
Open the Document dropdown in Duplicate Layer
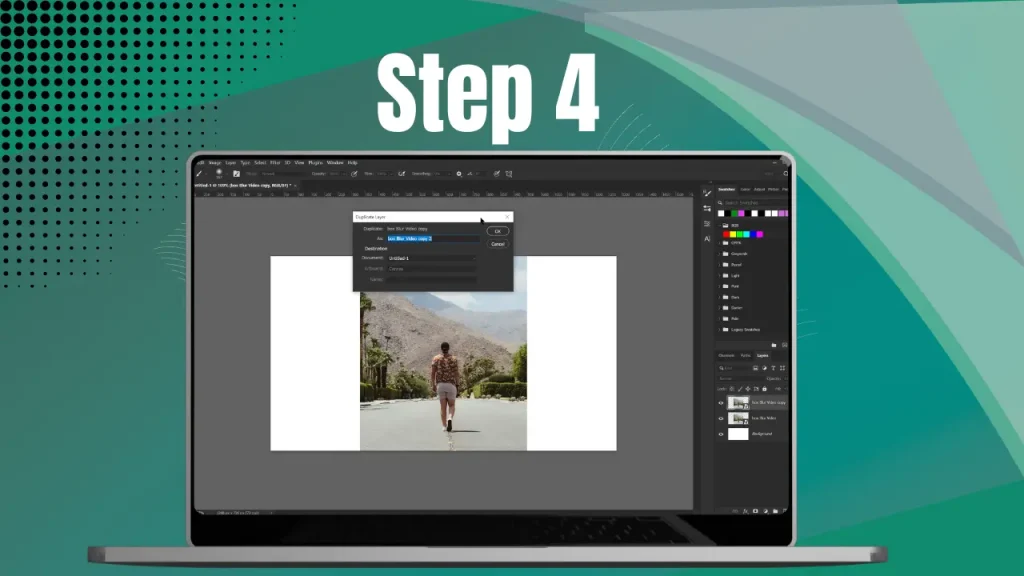click(432, 258)
